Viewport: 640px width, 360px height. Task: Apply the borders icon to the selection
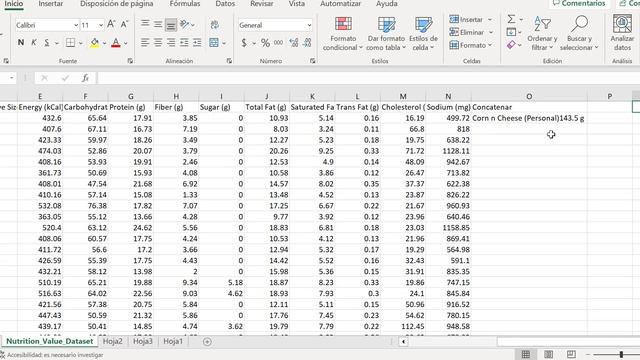(71, 43)
